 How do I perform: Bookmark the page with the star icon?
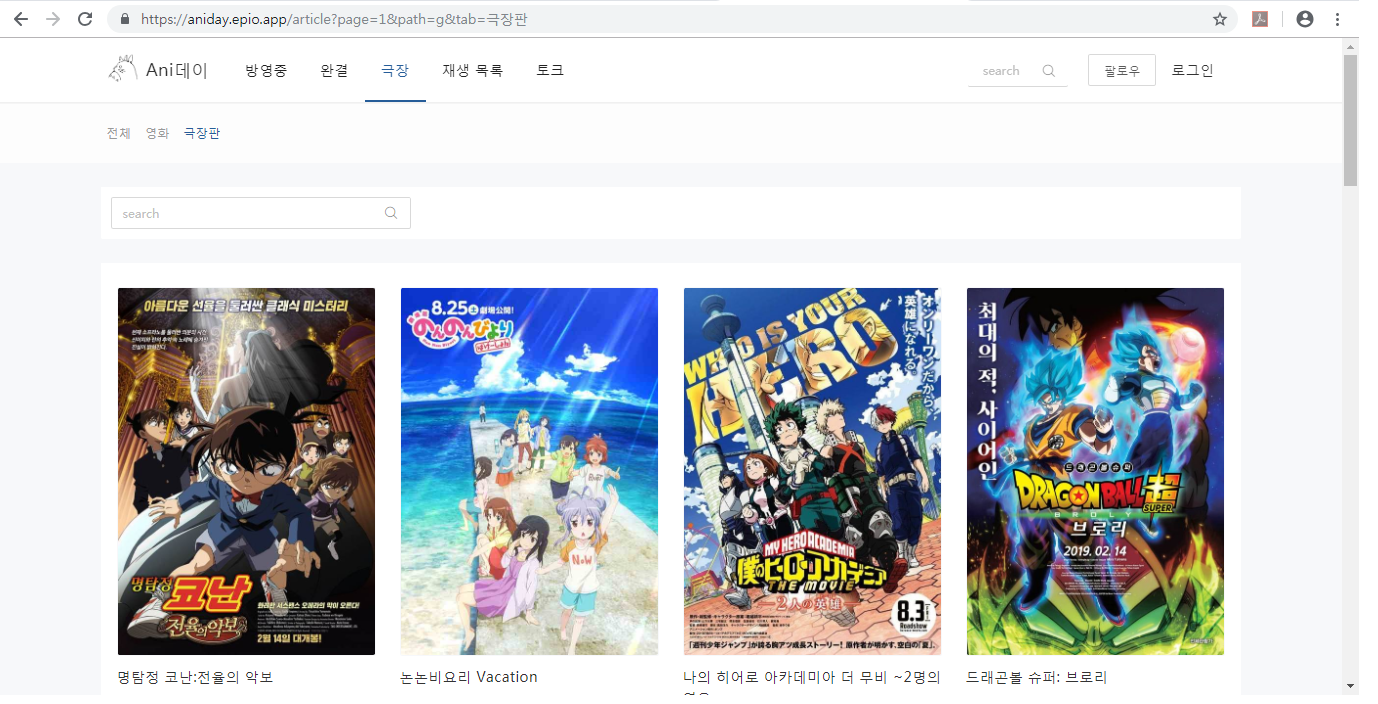pyautogui.click(x=1220, y=19)
